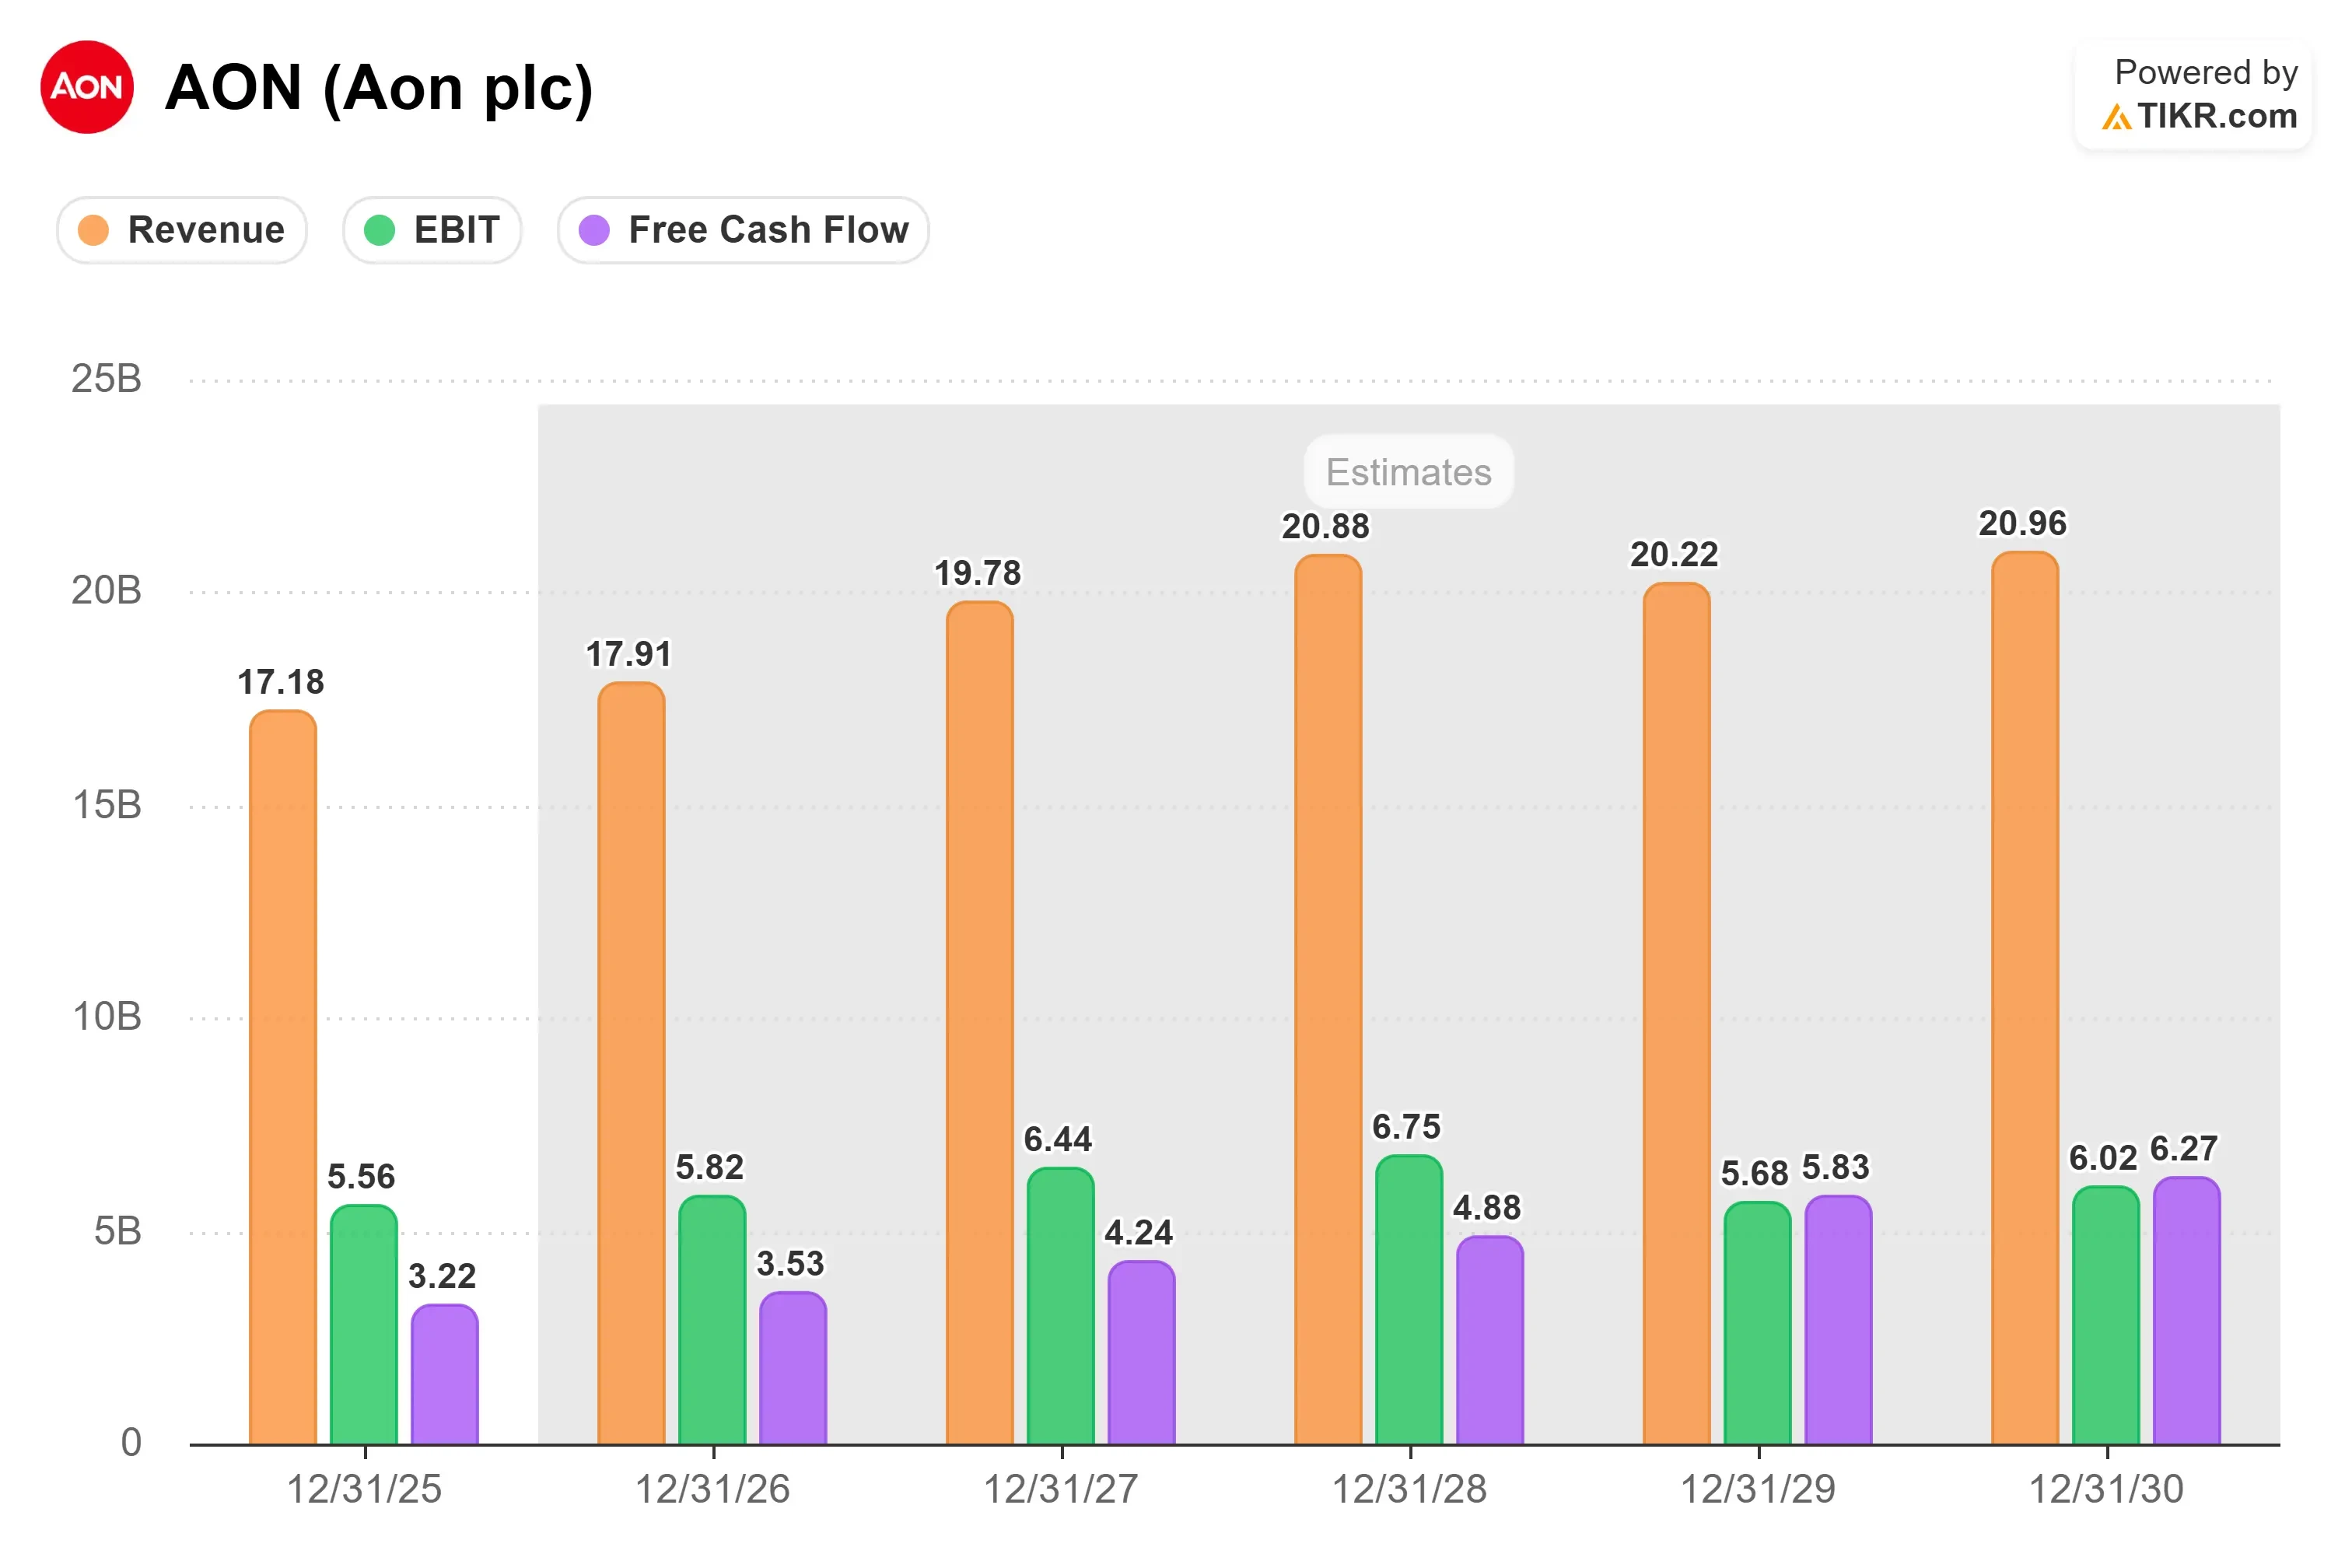
Task: Select the 20.96 revenue bar for 12/31/30
Action: (2025, 998)
